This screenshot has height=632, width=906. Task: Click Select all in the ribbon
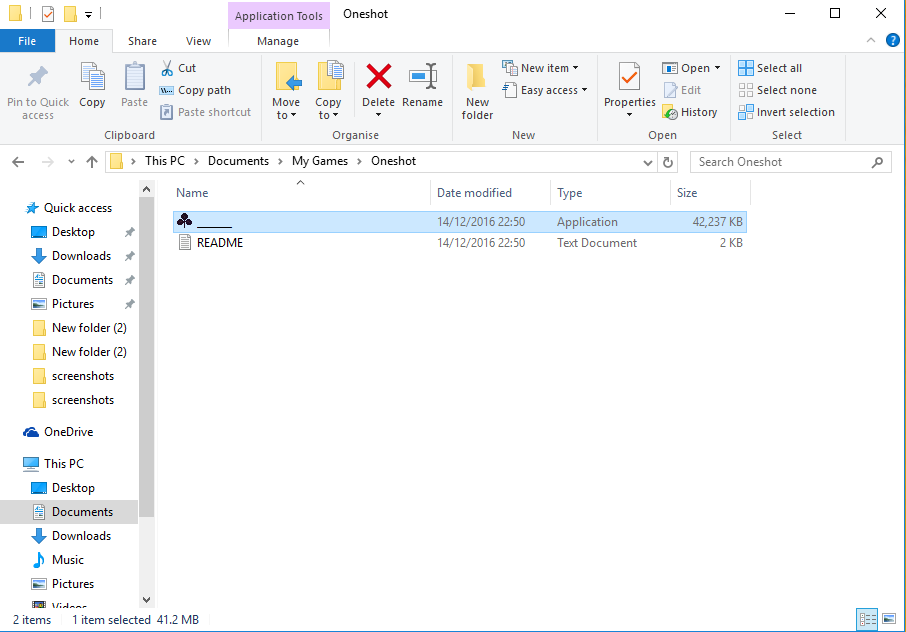[x=770, y=68]
